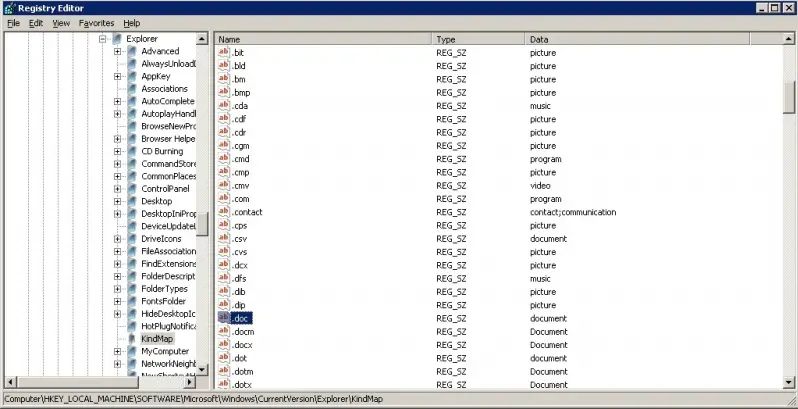This screenshot has height=409, width=798.
Task: Select the .docx value name
Action: (242, 345)
